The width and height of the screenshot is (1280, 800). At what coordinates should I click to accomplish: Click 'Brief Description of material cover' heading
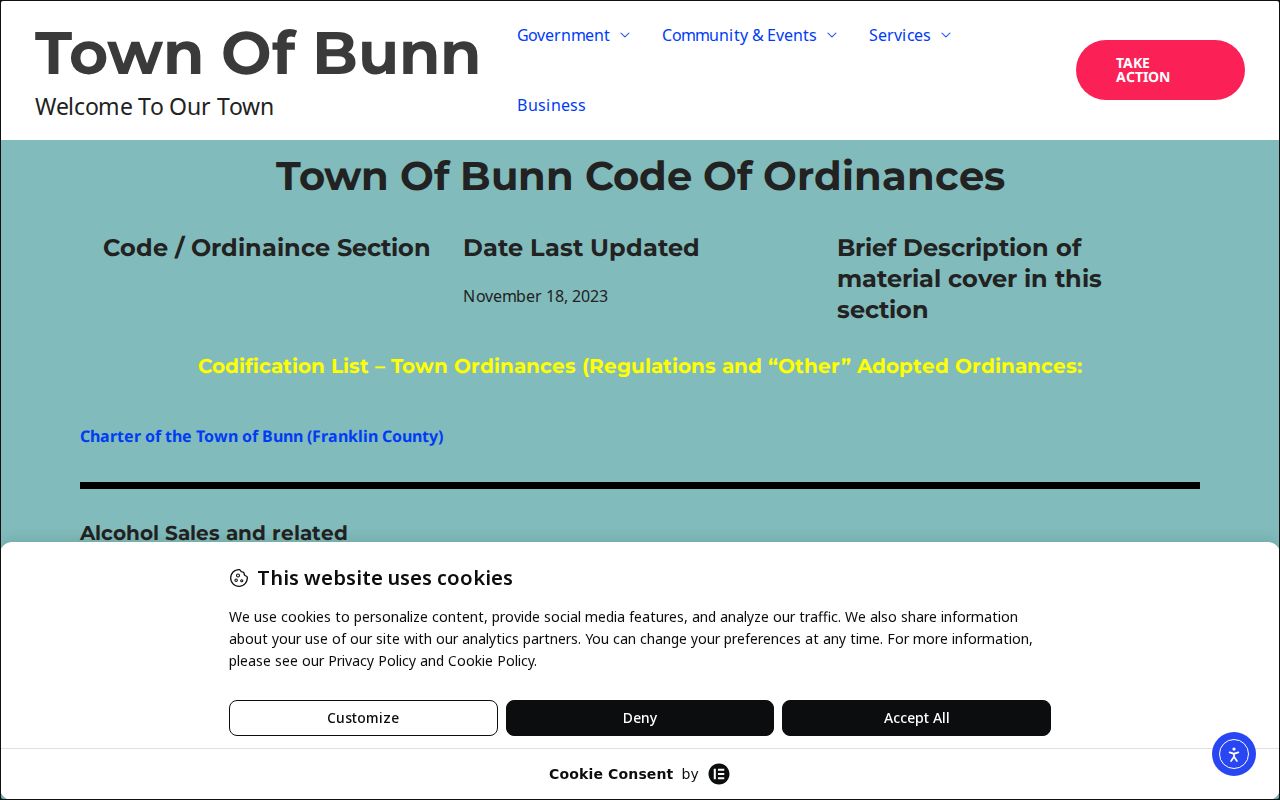969,278
